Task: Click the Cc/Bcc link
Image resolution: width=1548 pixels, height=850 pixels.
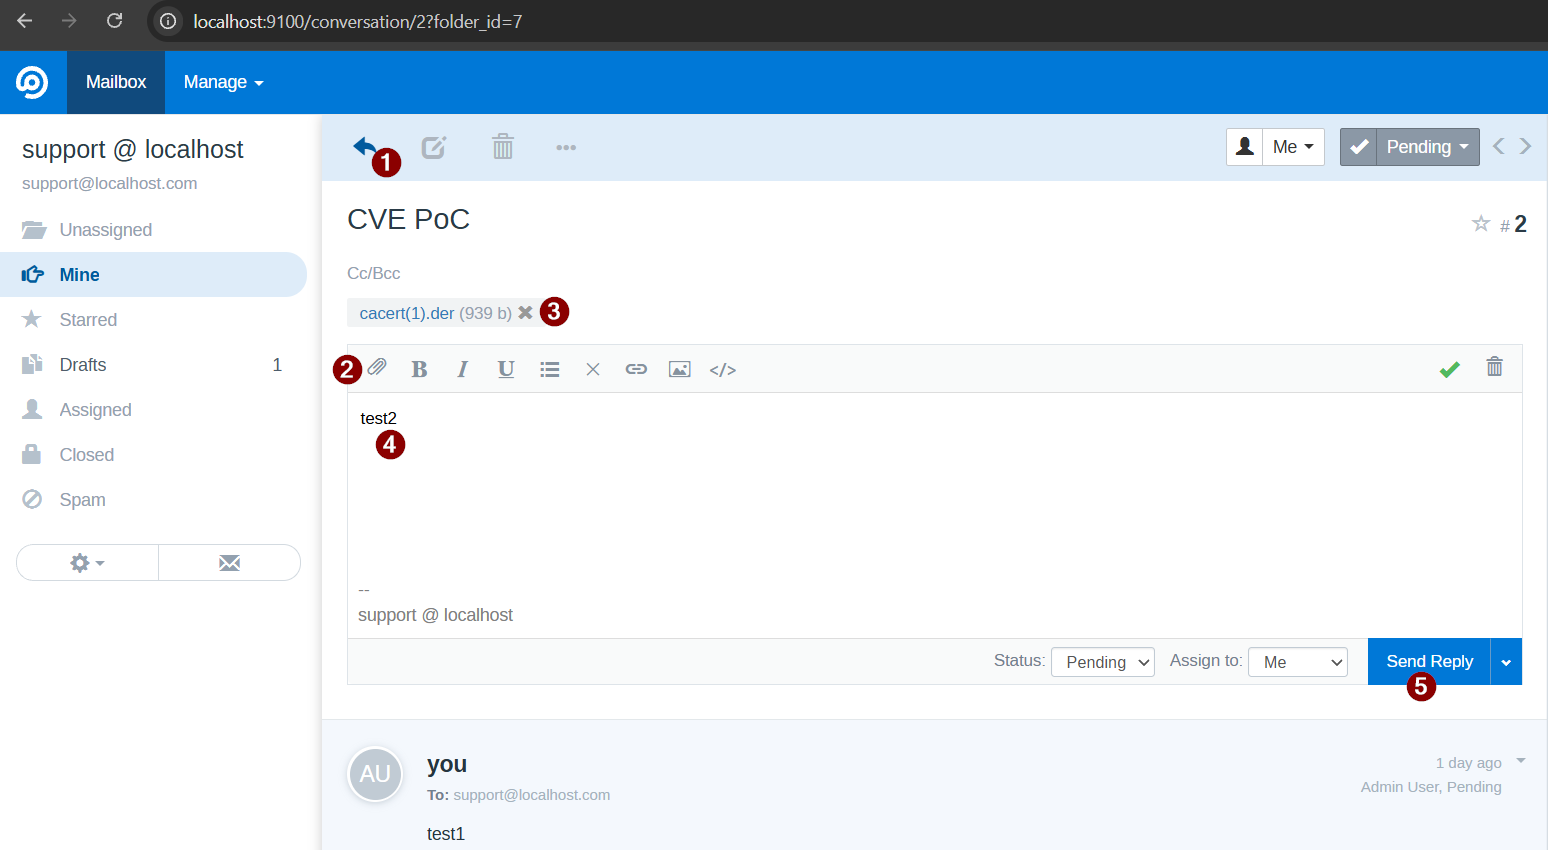Action: [x=373, y=273]
